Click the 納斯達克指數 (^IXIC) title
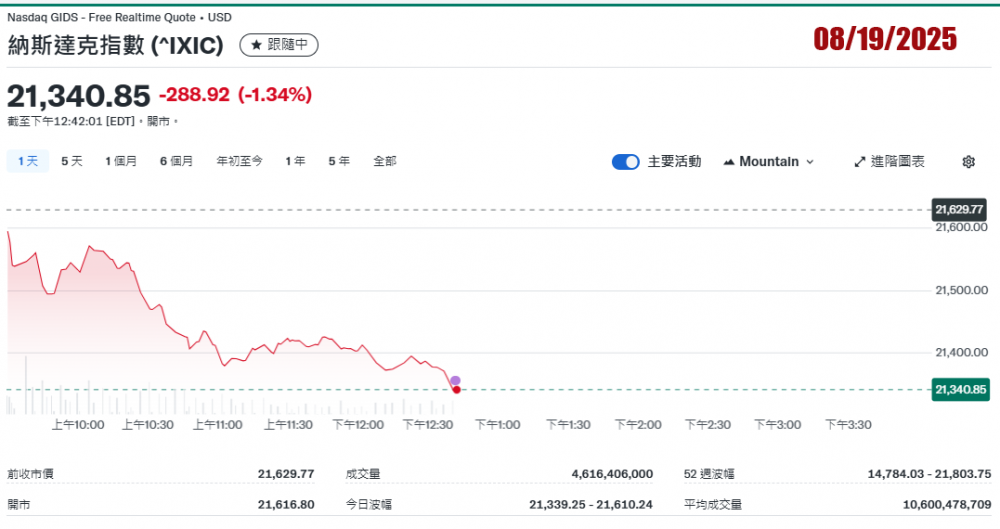1000x529 pixels. tap(115, 45)
